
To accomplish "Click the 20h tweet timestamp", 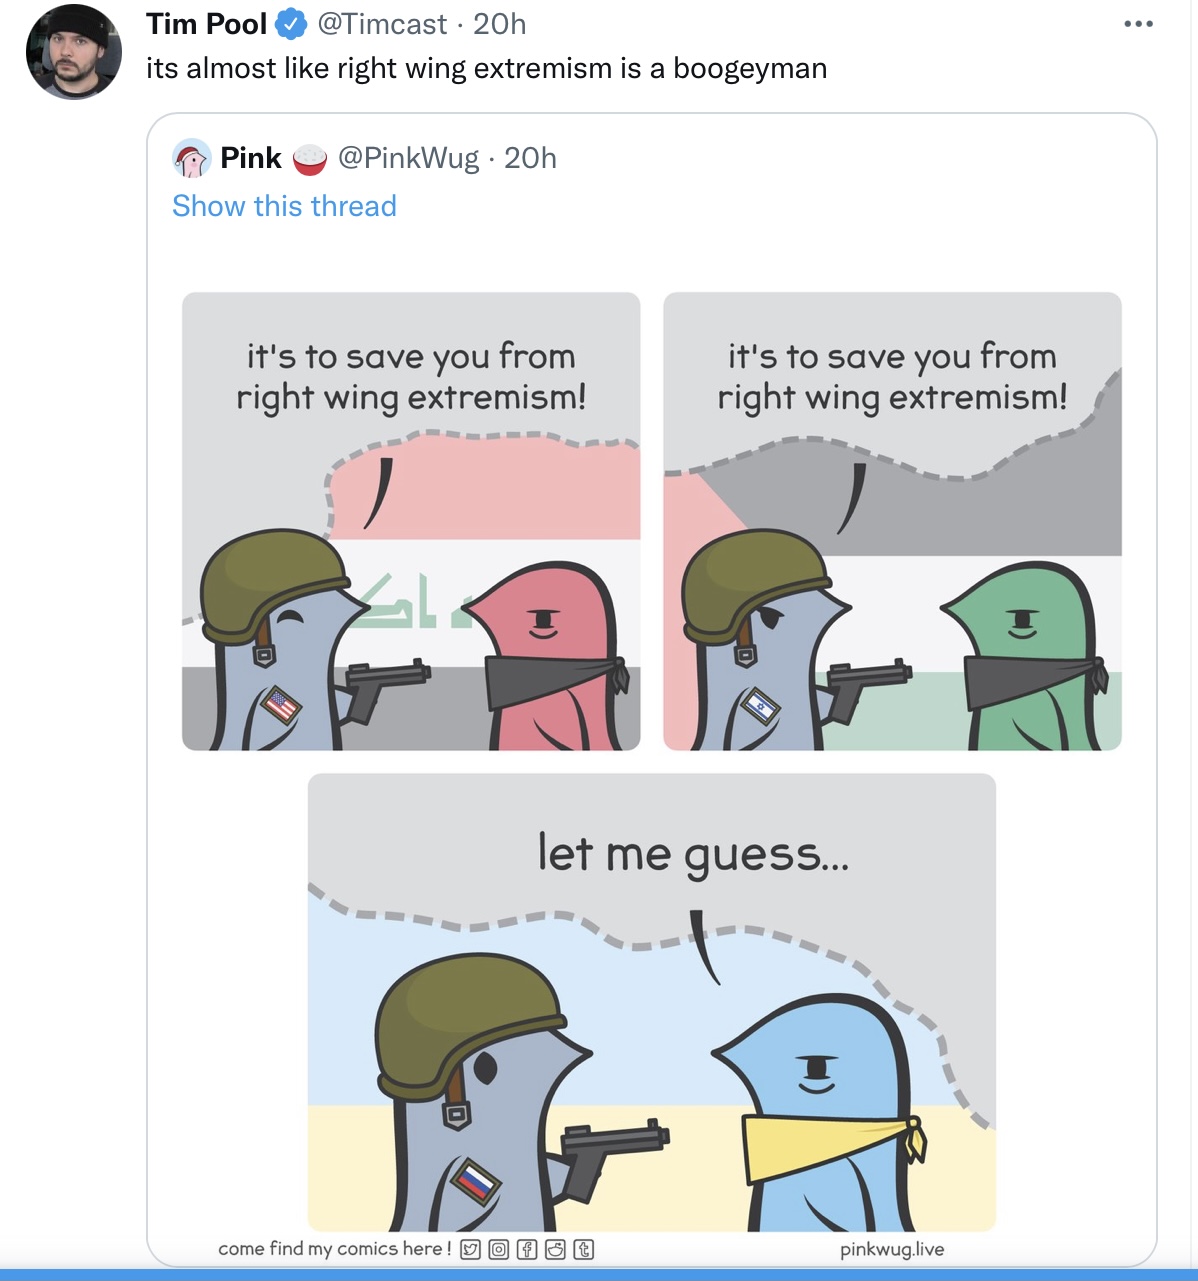I will 499,24.
